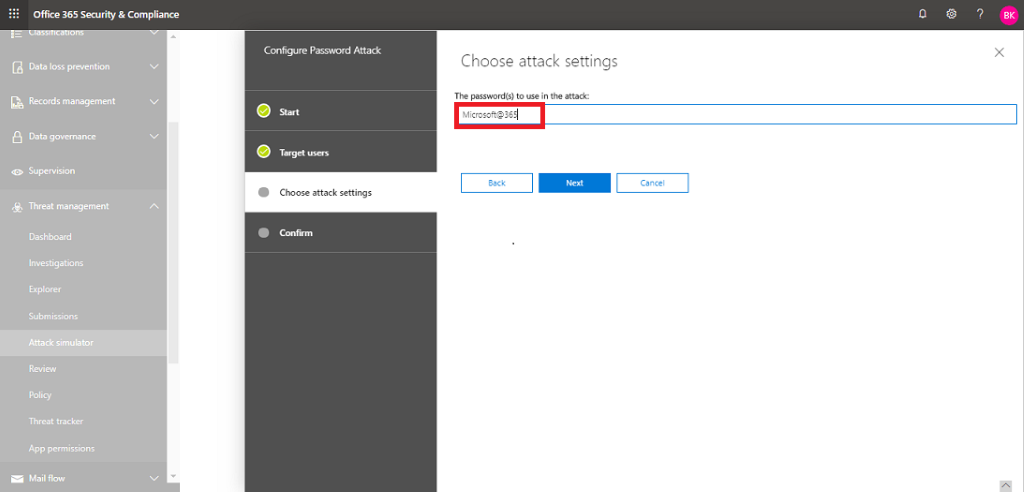Screen dimensions: 1024x492
Task: Click the bottom-right scroll up arrow
Action: point(1006,485)
